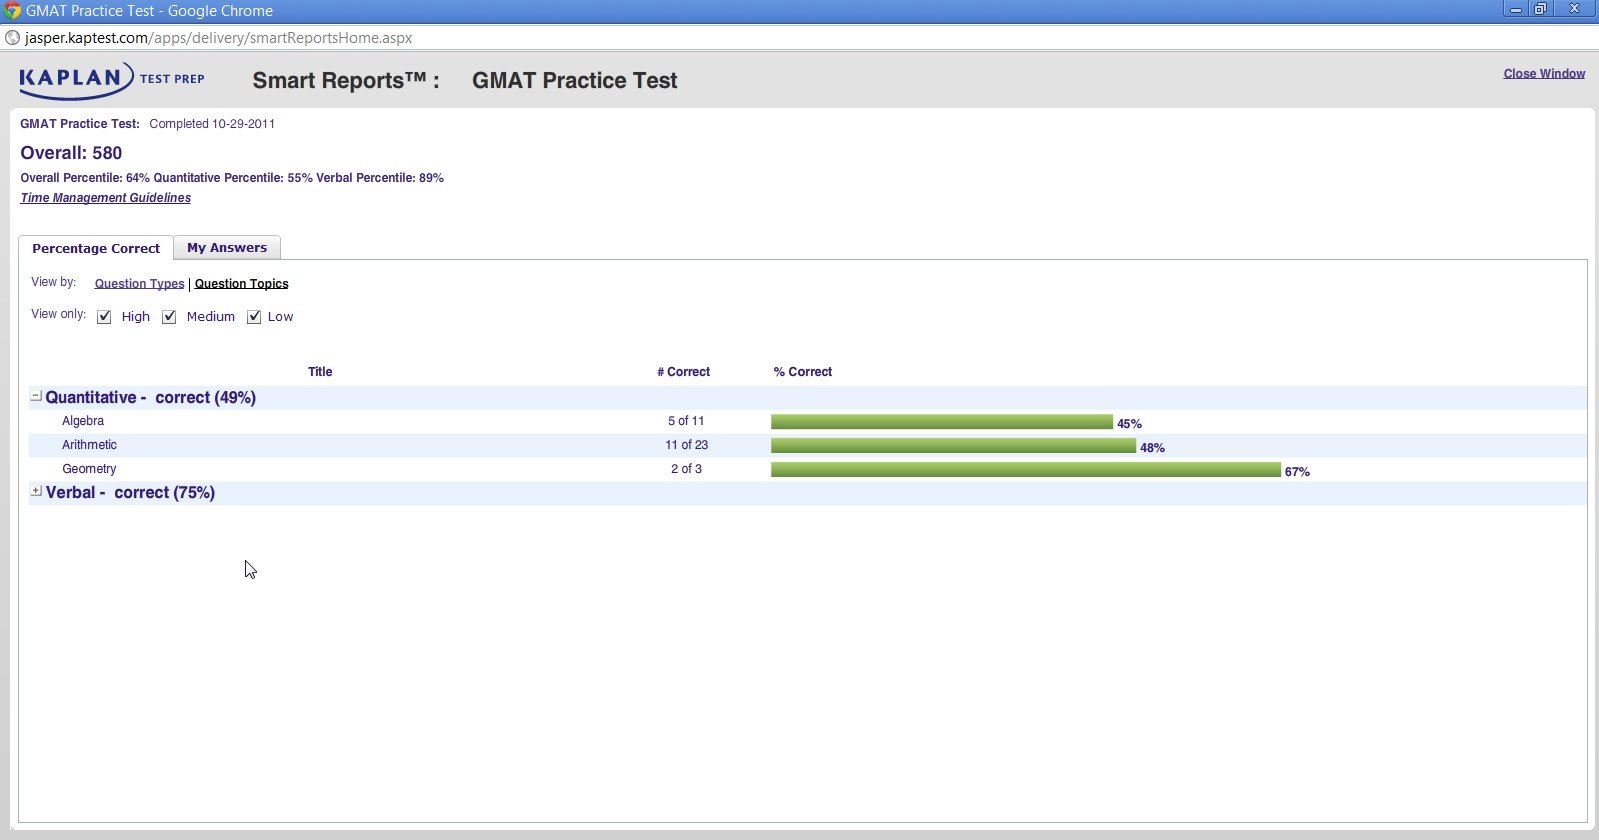Click the '11 of 23' correct count
The height and width of the screenshot is (840, 1599).
[686, 445]
